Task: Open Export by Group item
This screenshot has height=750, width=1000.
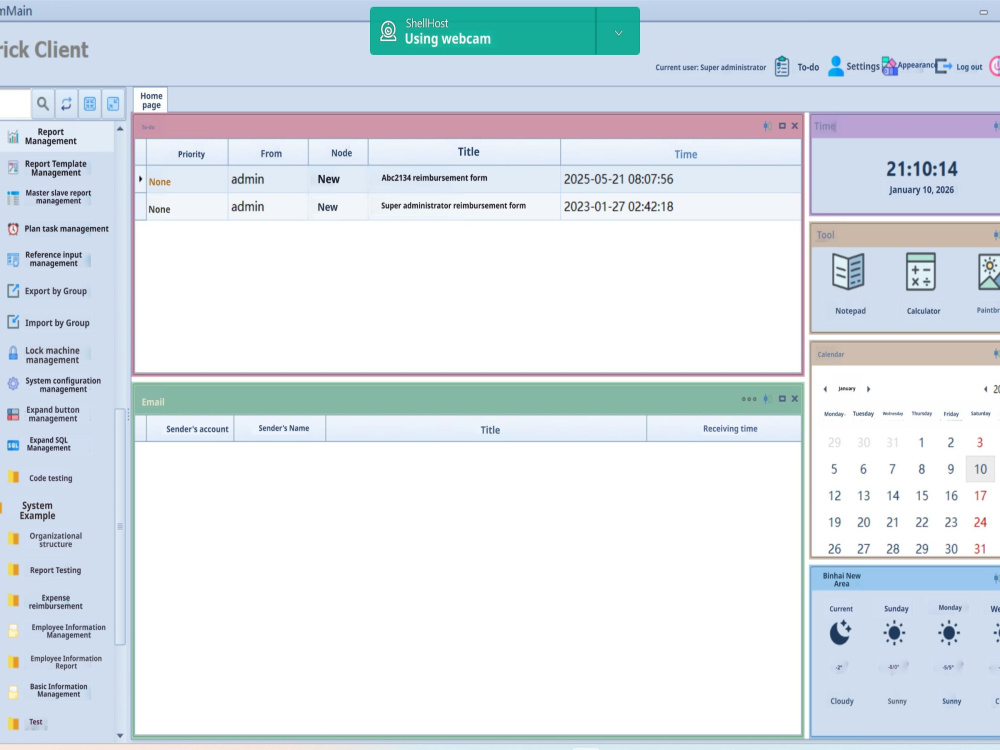Action: click(47, 291)
